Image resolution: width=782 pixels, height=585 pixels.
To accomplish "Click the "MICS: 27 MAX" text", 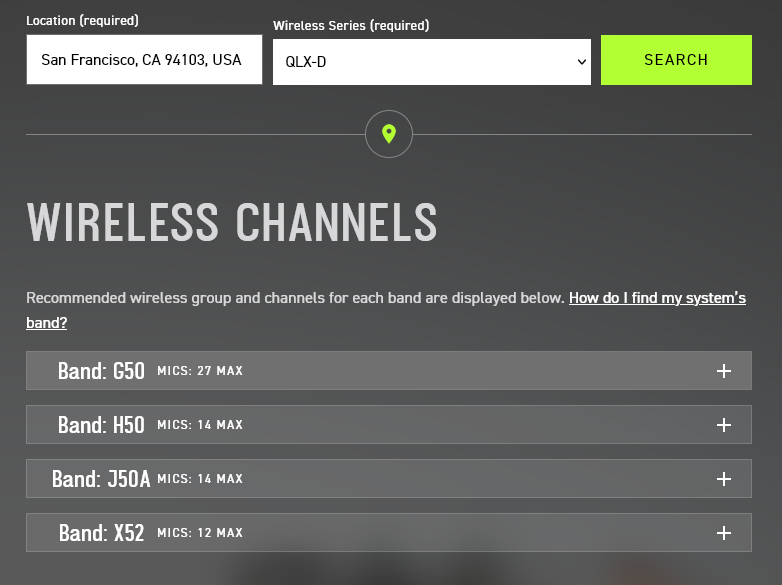I will click(x=200, y=371).
